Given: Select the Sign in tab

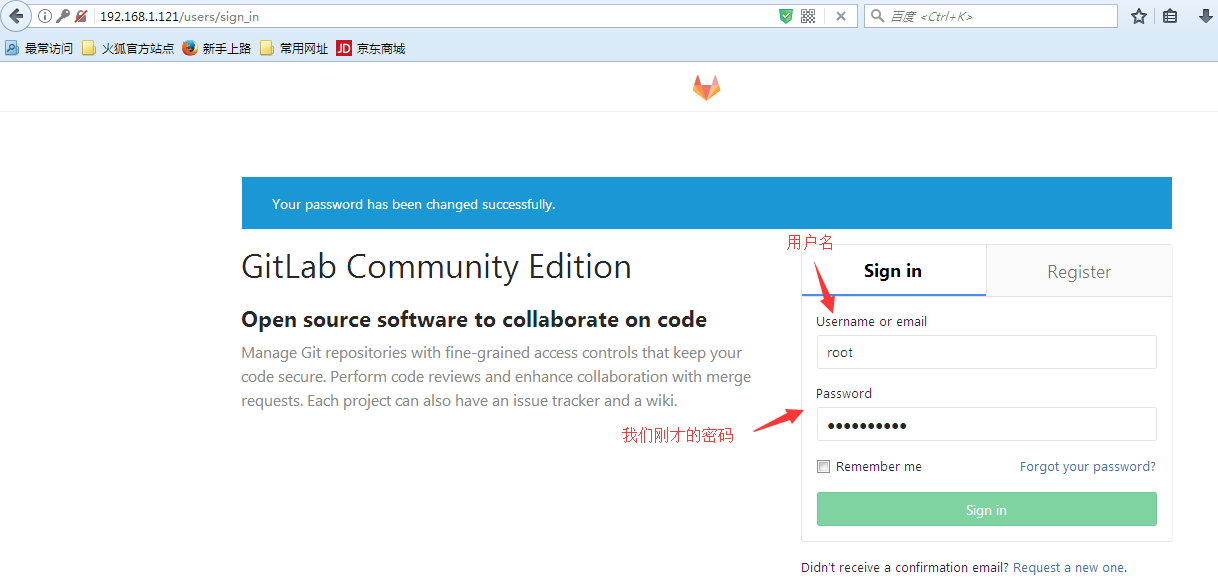Looking at the screenshot, I should pyautogui.click(x=893, y=271).
